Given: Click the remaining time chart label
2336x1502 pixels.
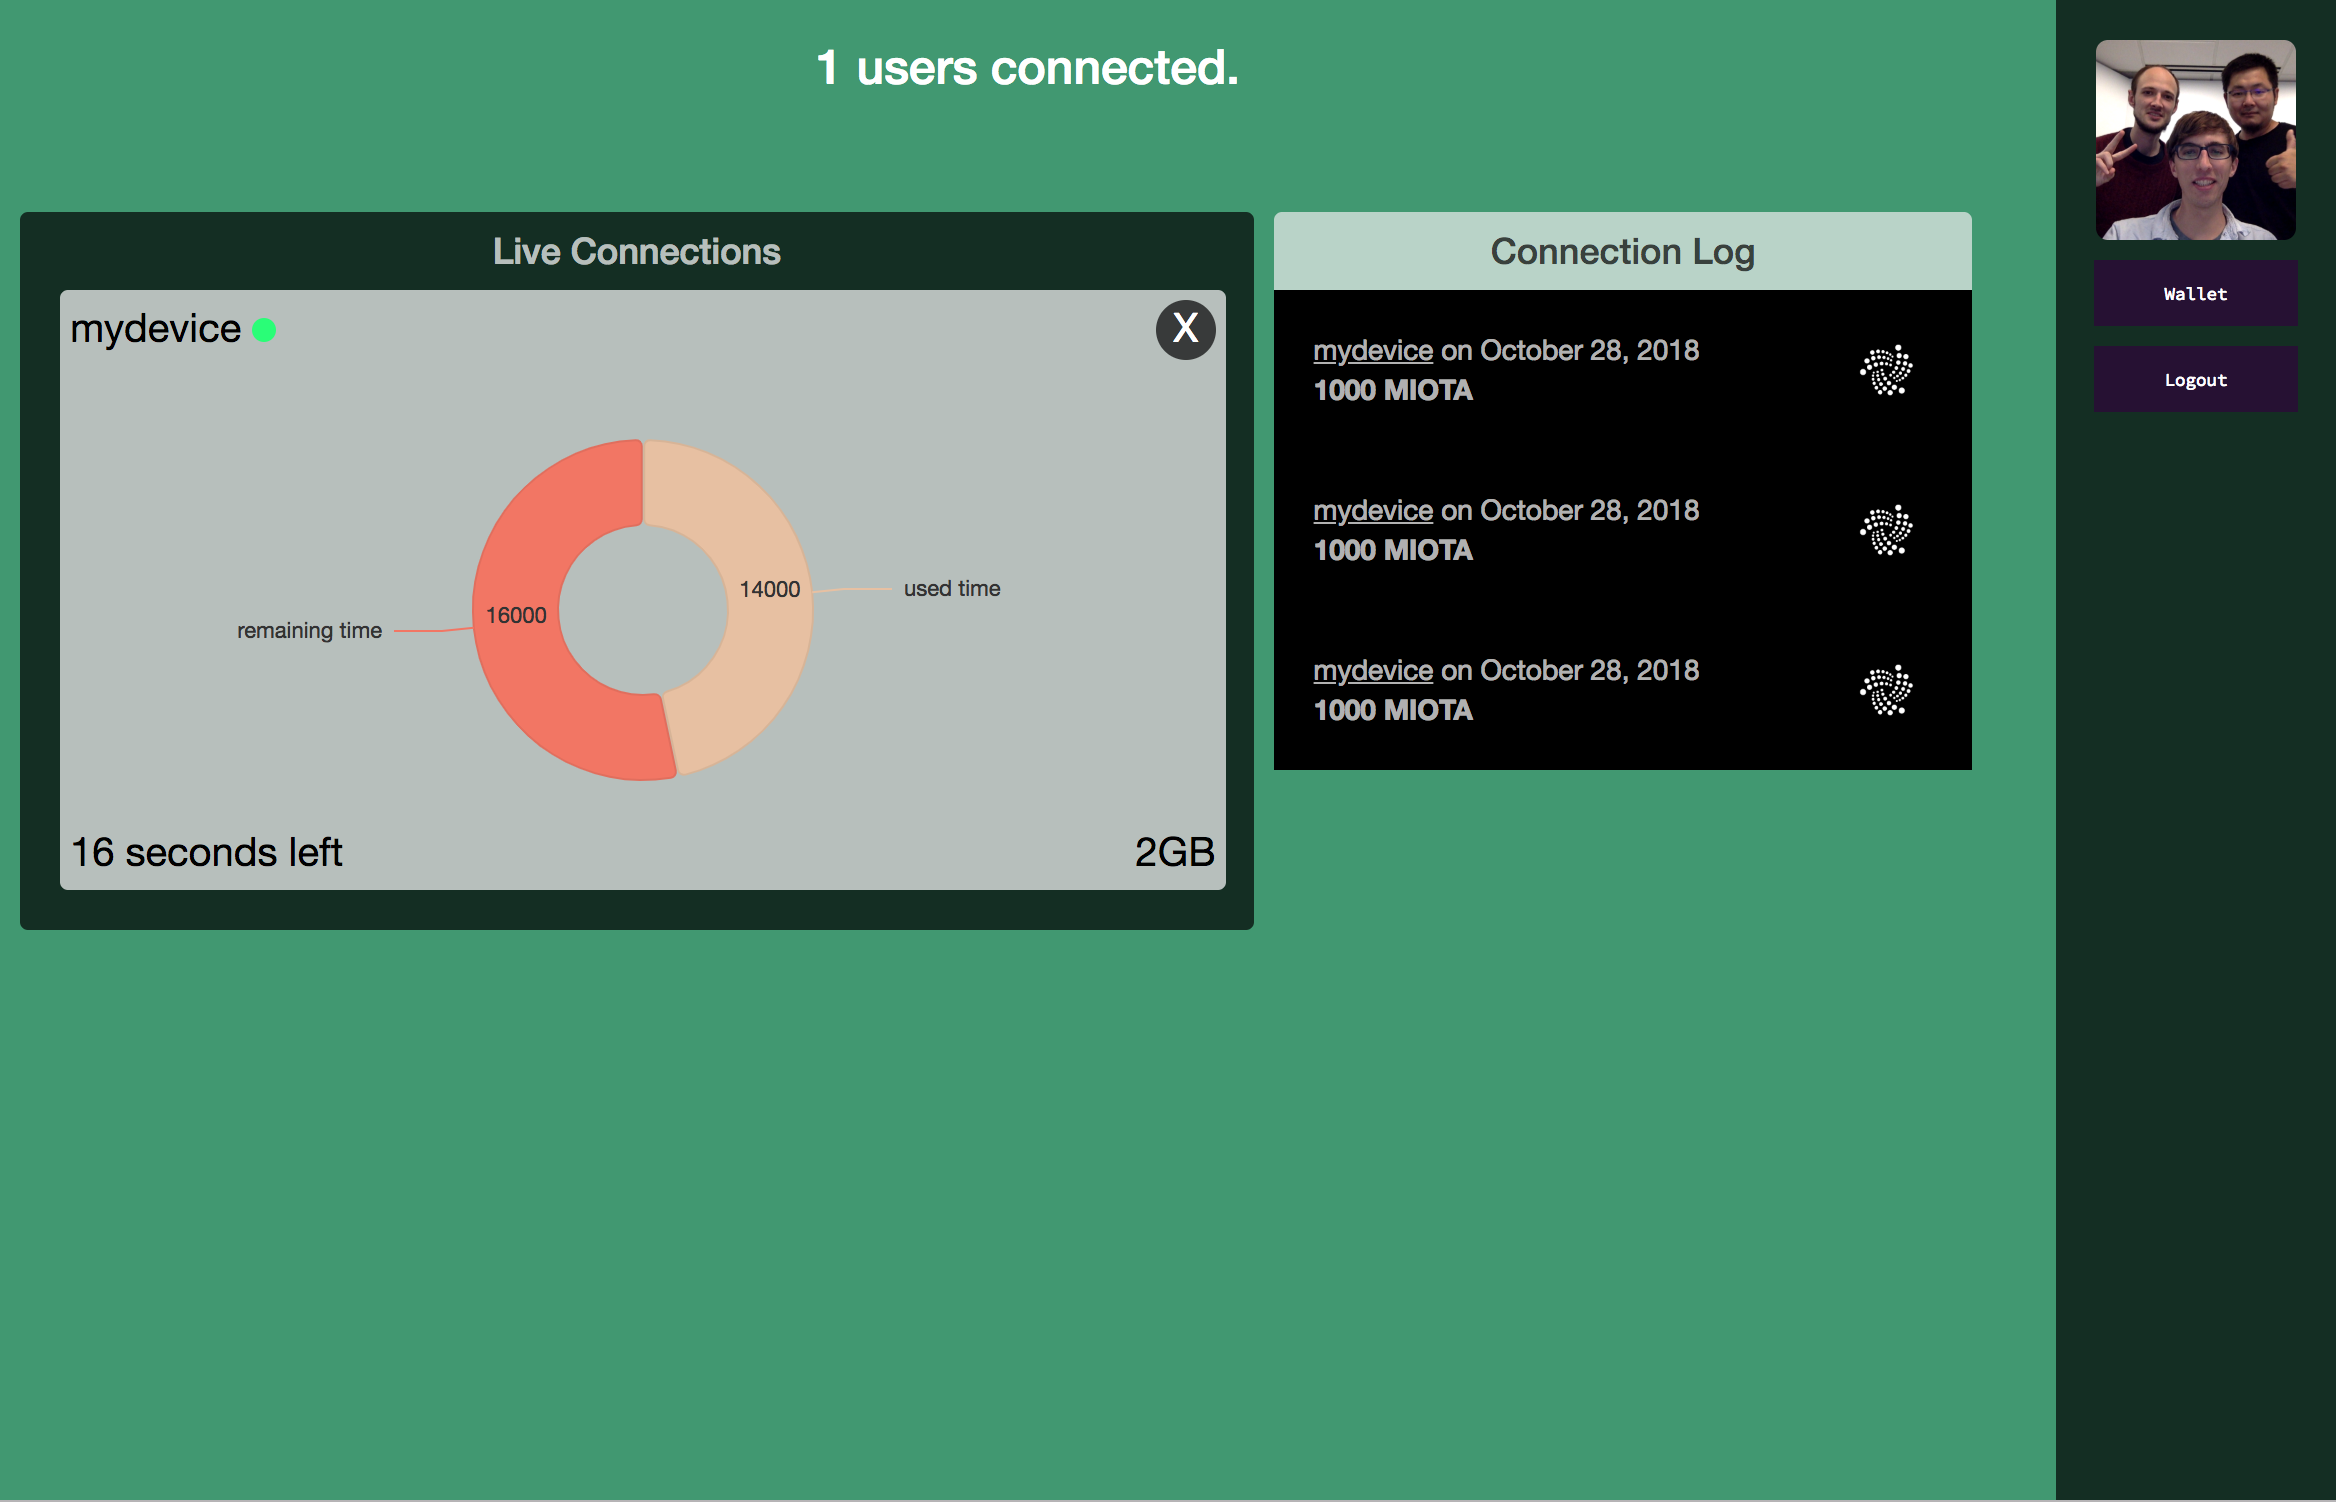Looking at the screenshot, I should 309,631.
